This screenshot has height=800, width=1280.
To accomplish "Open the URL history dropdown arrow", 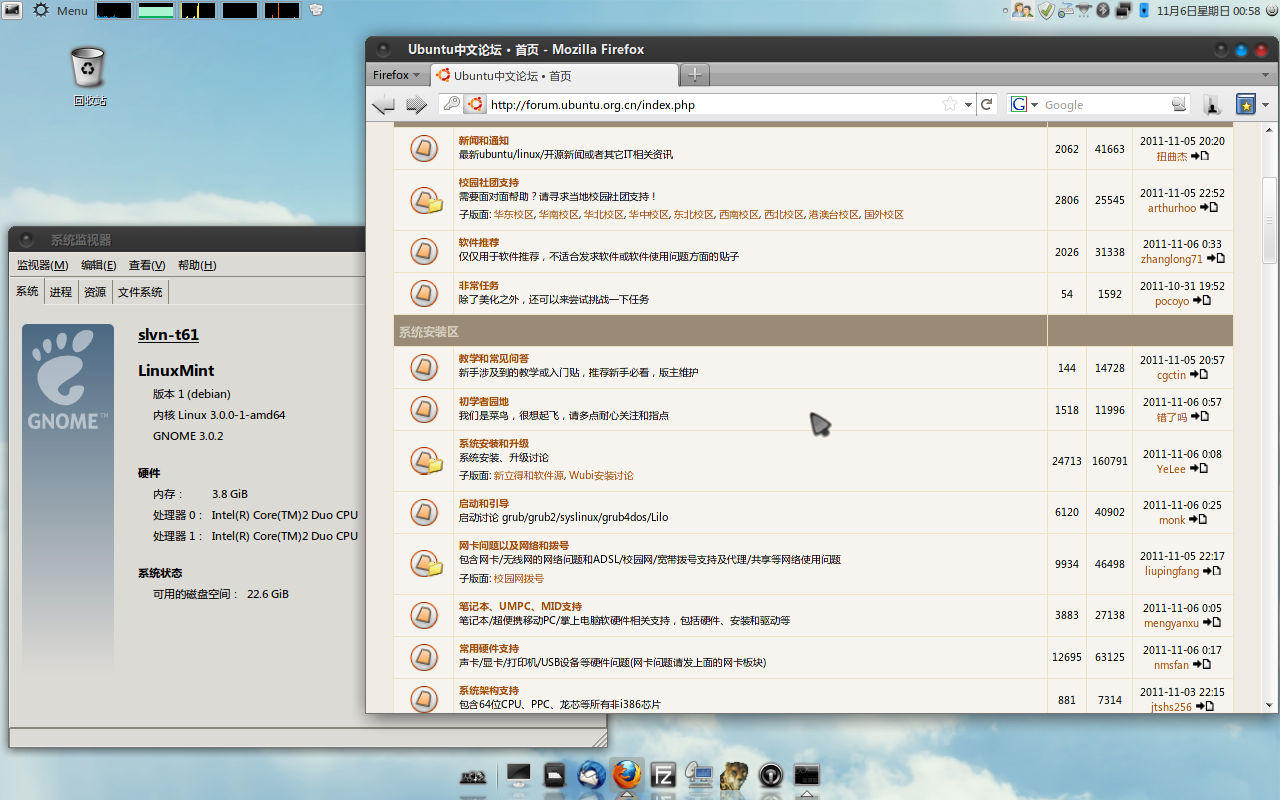I will [967, 104].
